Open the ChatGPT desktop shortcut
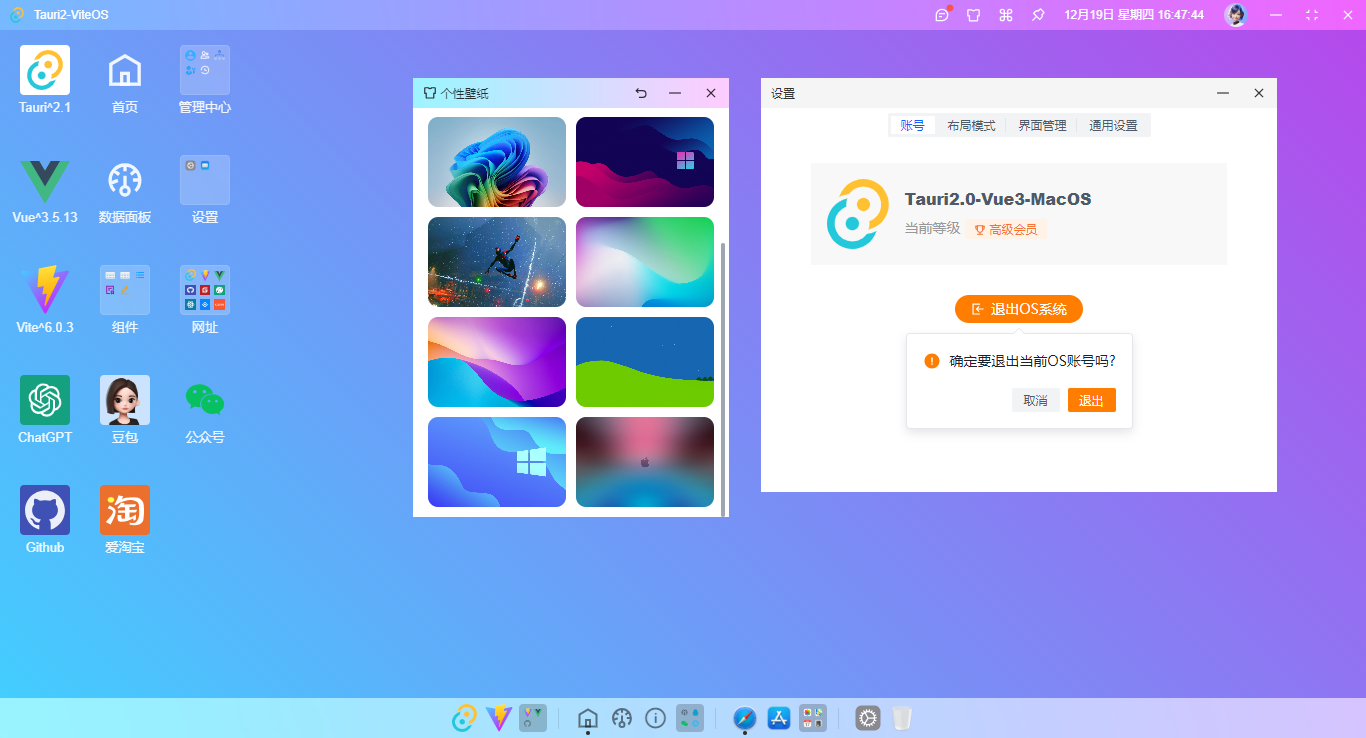 (45, 400)
